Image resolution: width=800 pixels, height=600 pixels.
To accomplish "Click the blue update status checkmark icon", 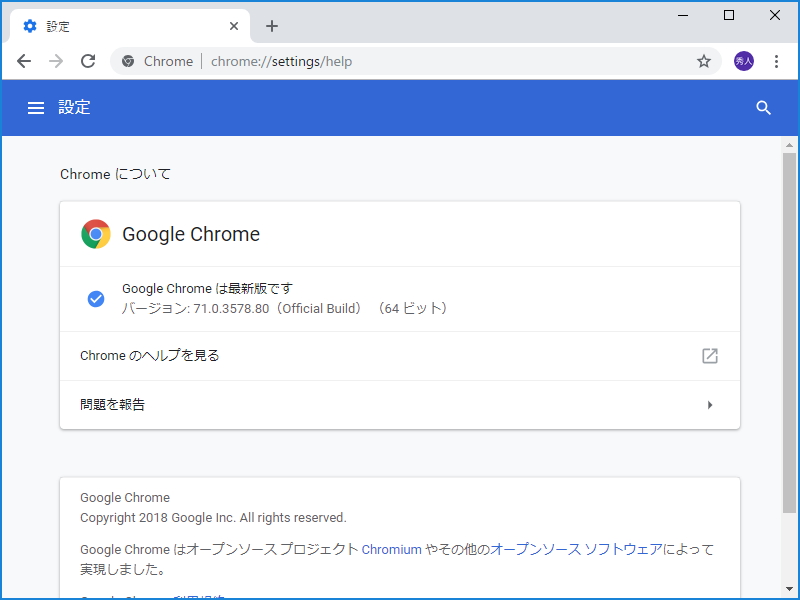I will [95, 298].
